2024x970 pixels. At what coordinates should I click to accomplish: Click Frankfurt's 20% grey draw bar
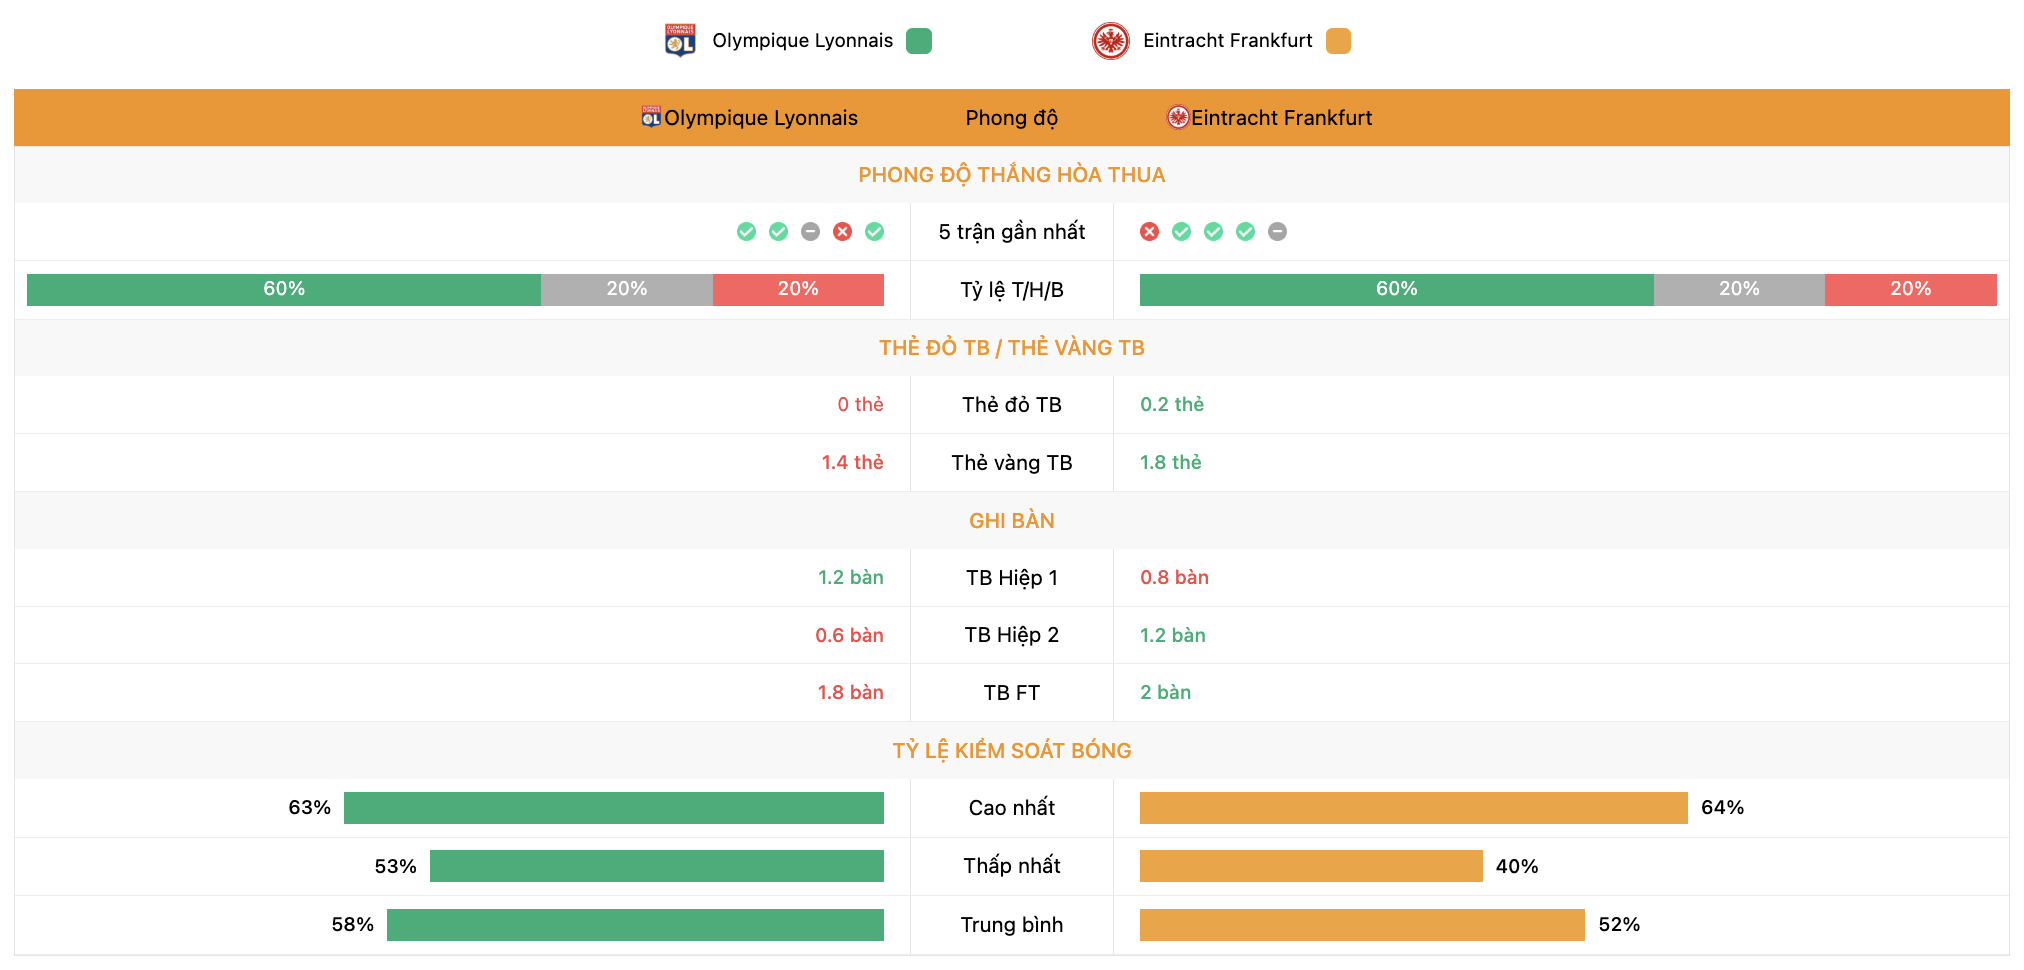coord(1739,289)
